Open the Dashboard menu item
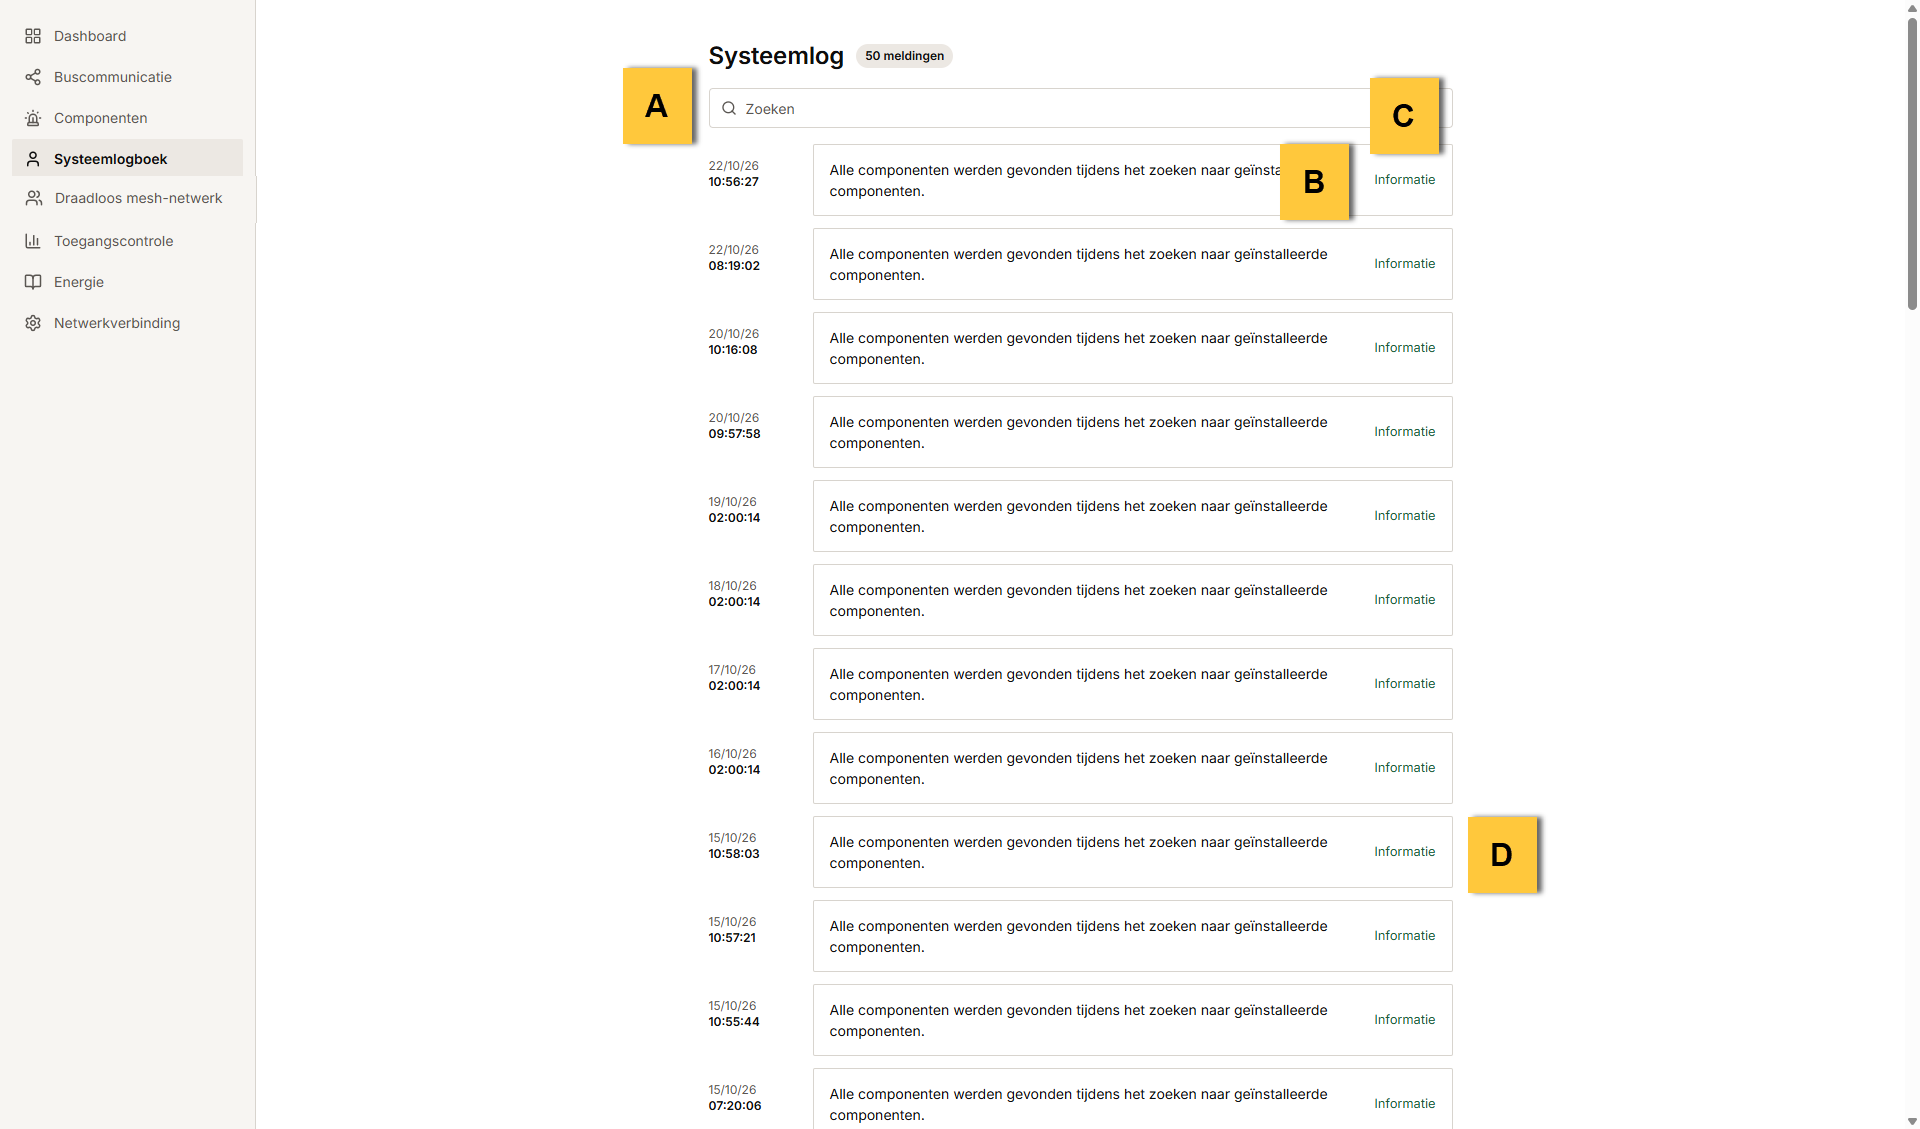The image size is (1920, 1129). tap(128, 36)
